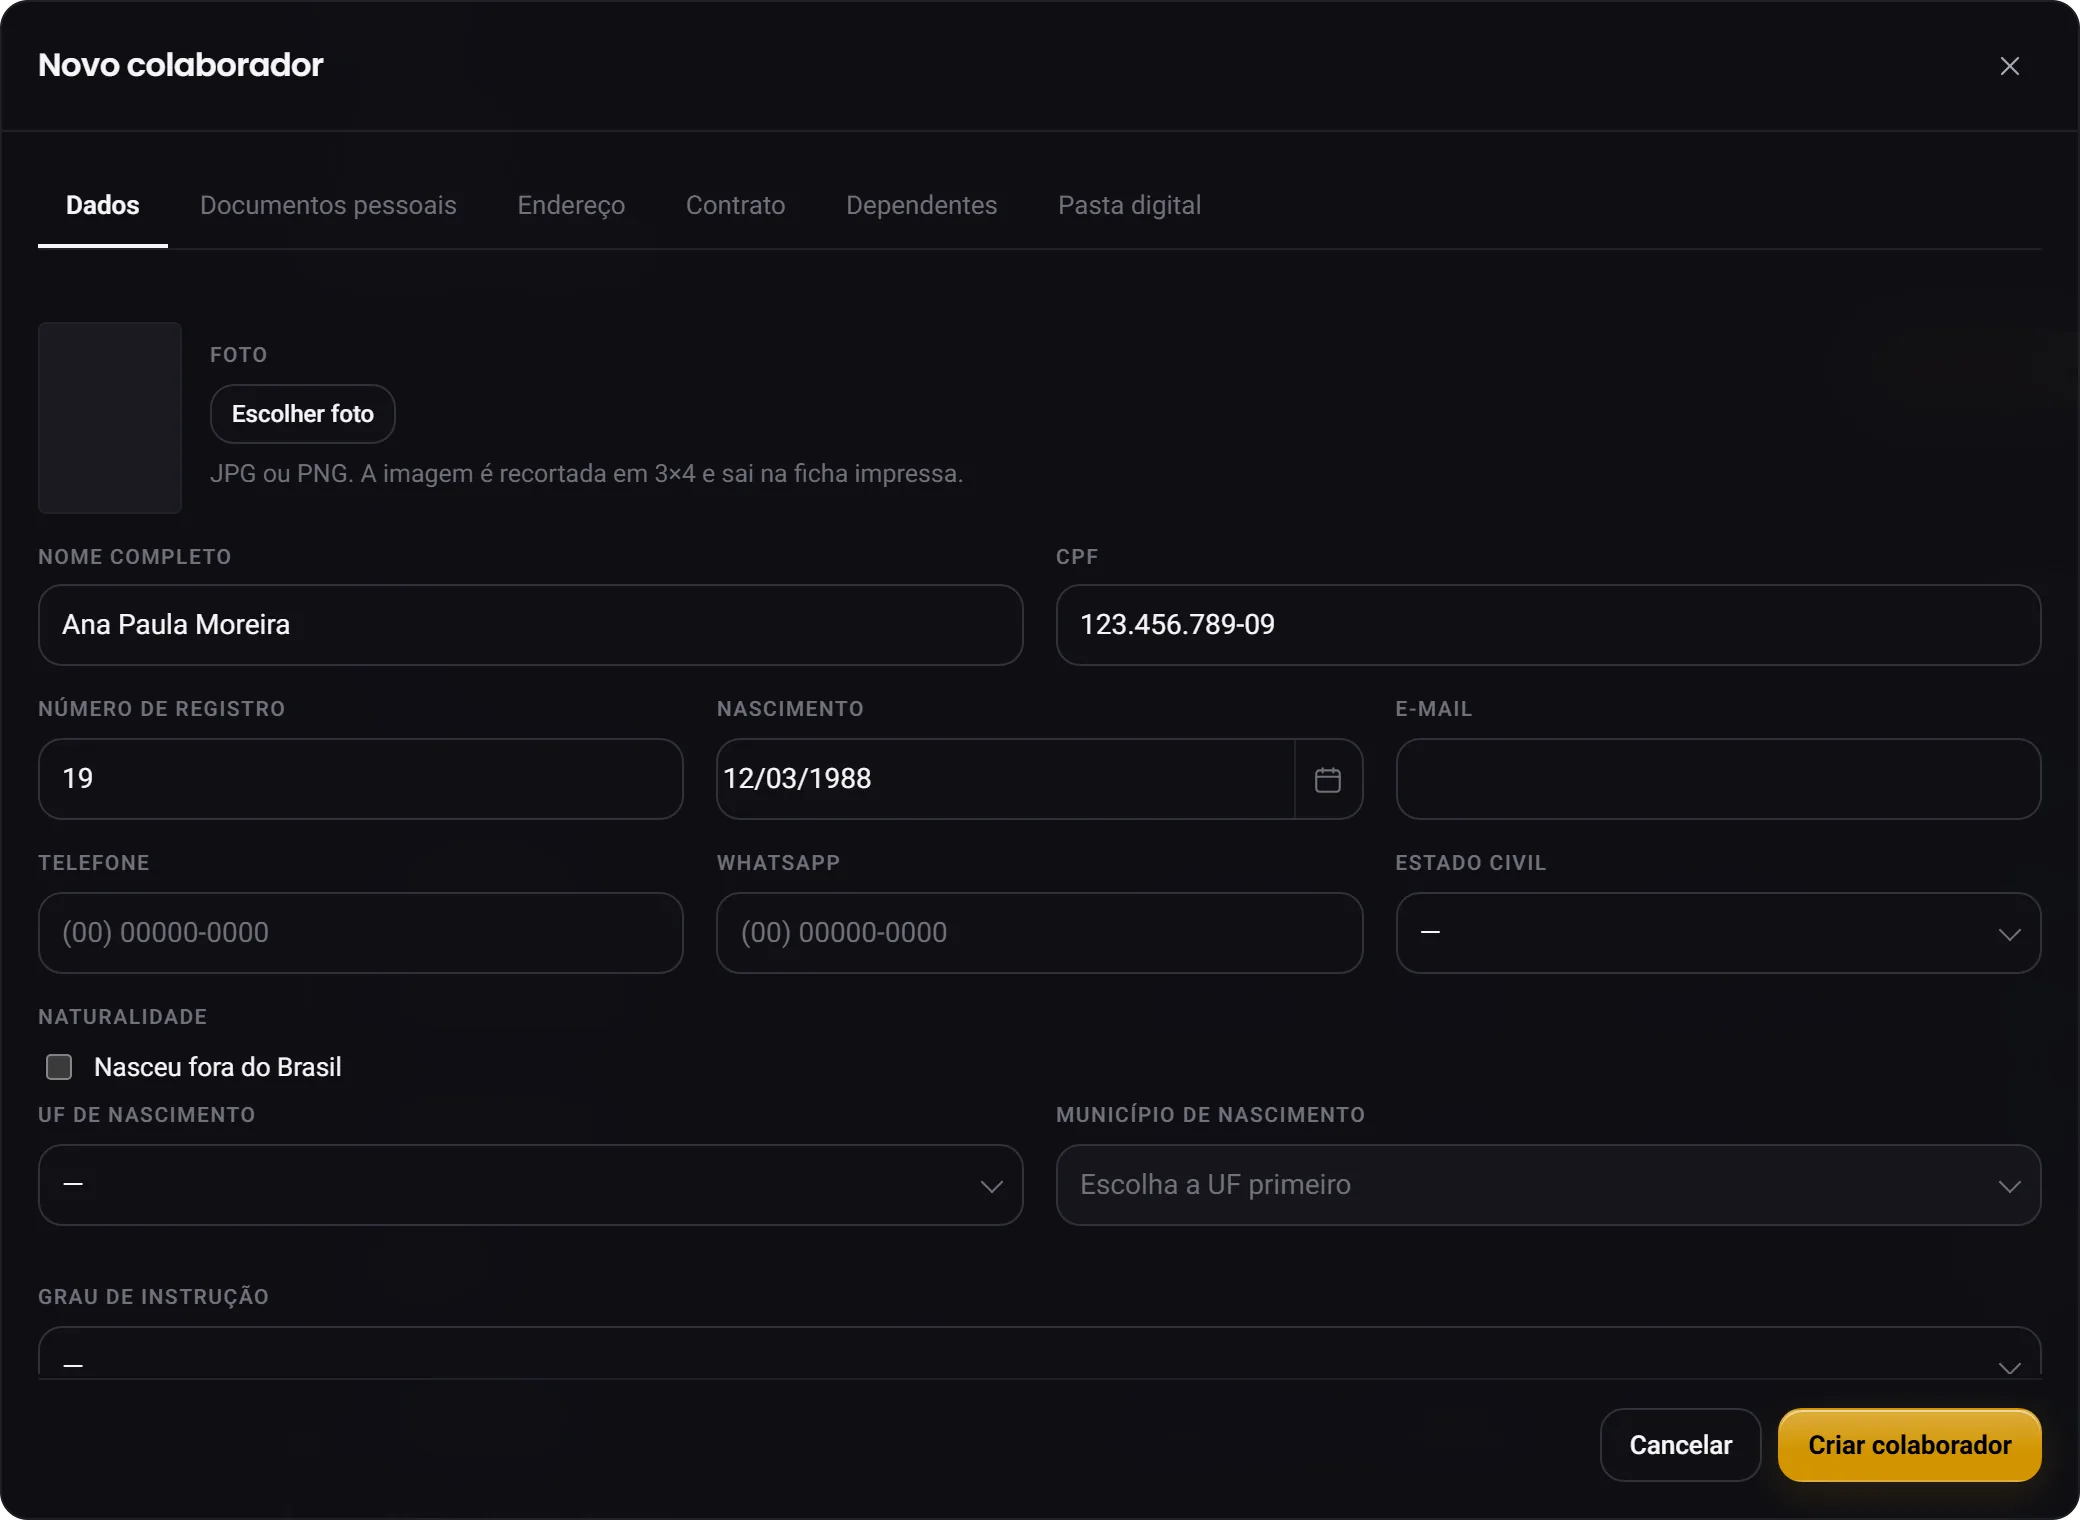Switch to the Pasta digital tab
Image resolution: width=2080 pixels, height=1520 pixels.
tap(1129, 205)
